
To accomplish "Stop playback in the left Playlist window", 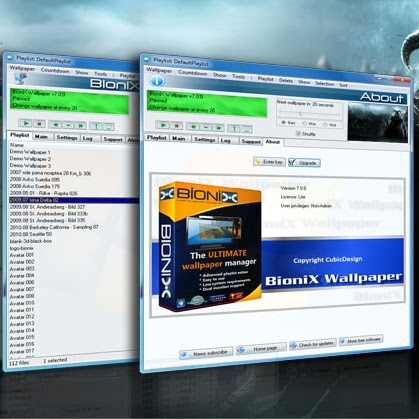I will point(39,124).
